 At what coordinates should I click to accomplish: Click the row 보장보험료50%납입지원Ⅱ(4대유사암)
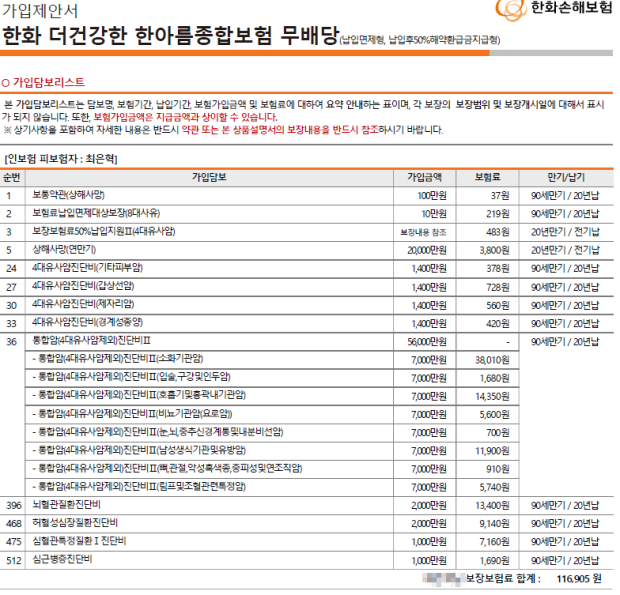tap(307, 232)
